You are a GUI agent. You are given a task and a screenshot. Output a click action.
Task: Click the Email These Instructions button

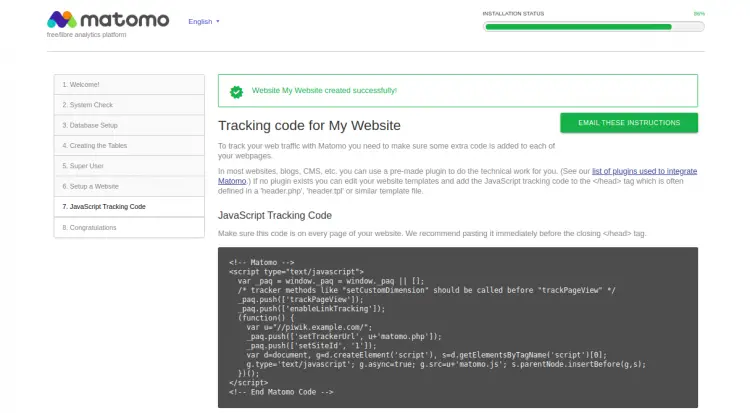[x=629, y=123]
